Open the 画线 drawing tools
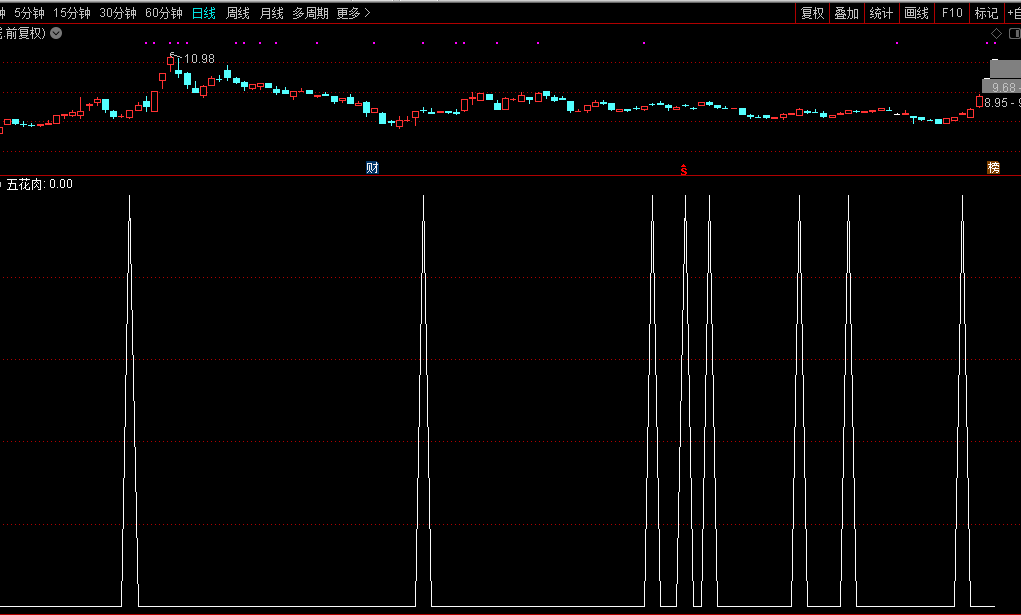Viewport: 1021px width, 615px height. [x=916, y=13]
